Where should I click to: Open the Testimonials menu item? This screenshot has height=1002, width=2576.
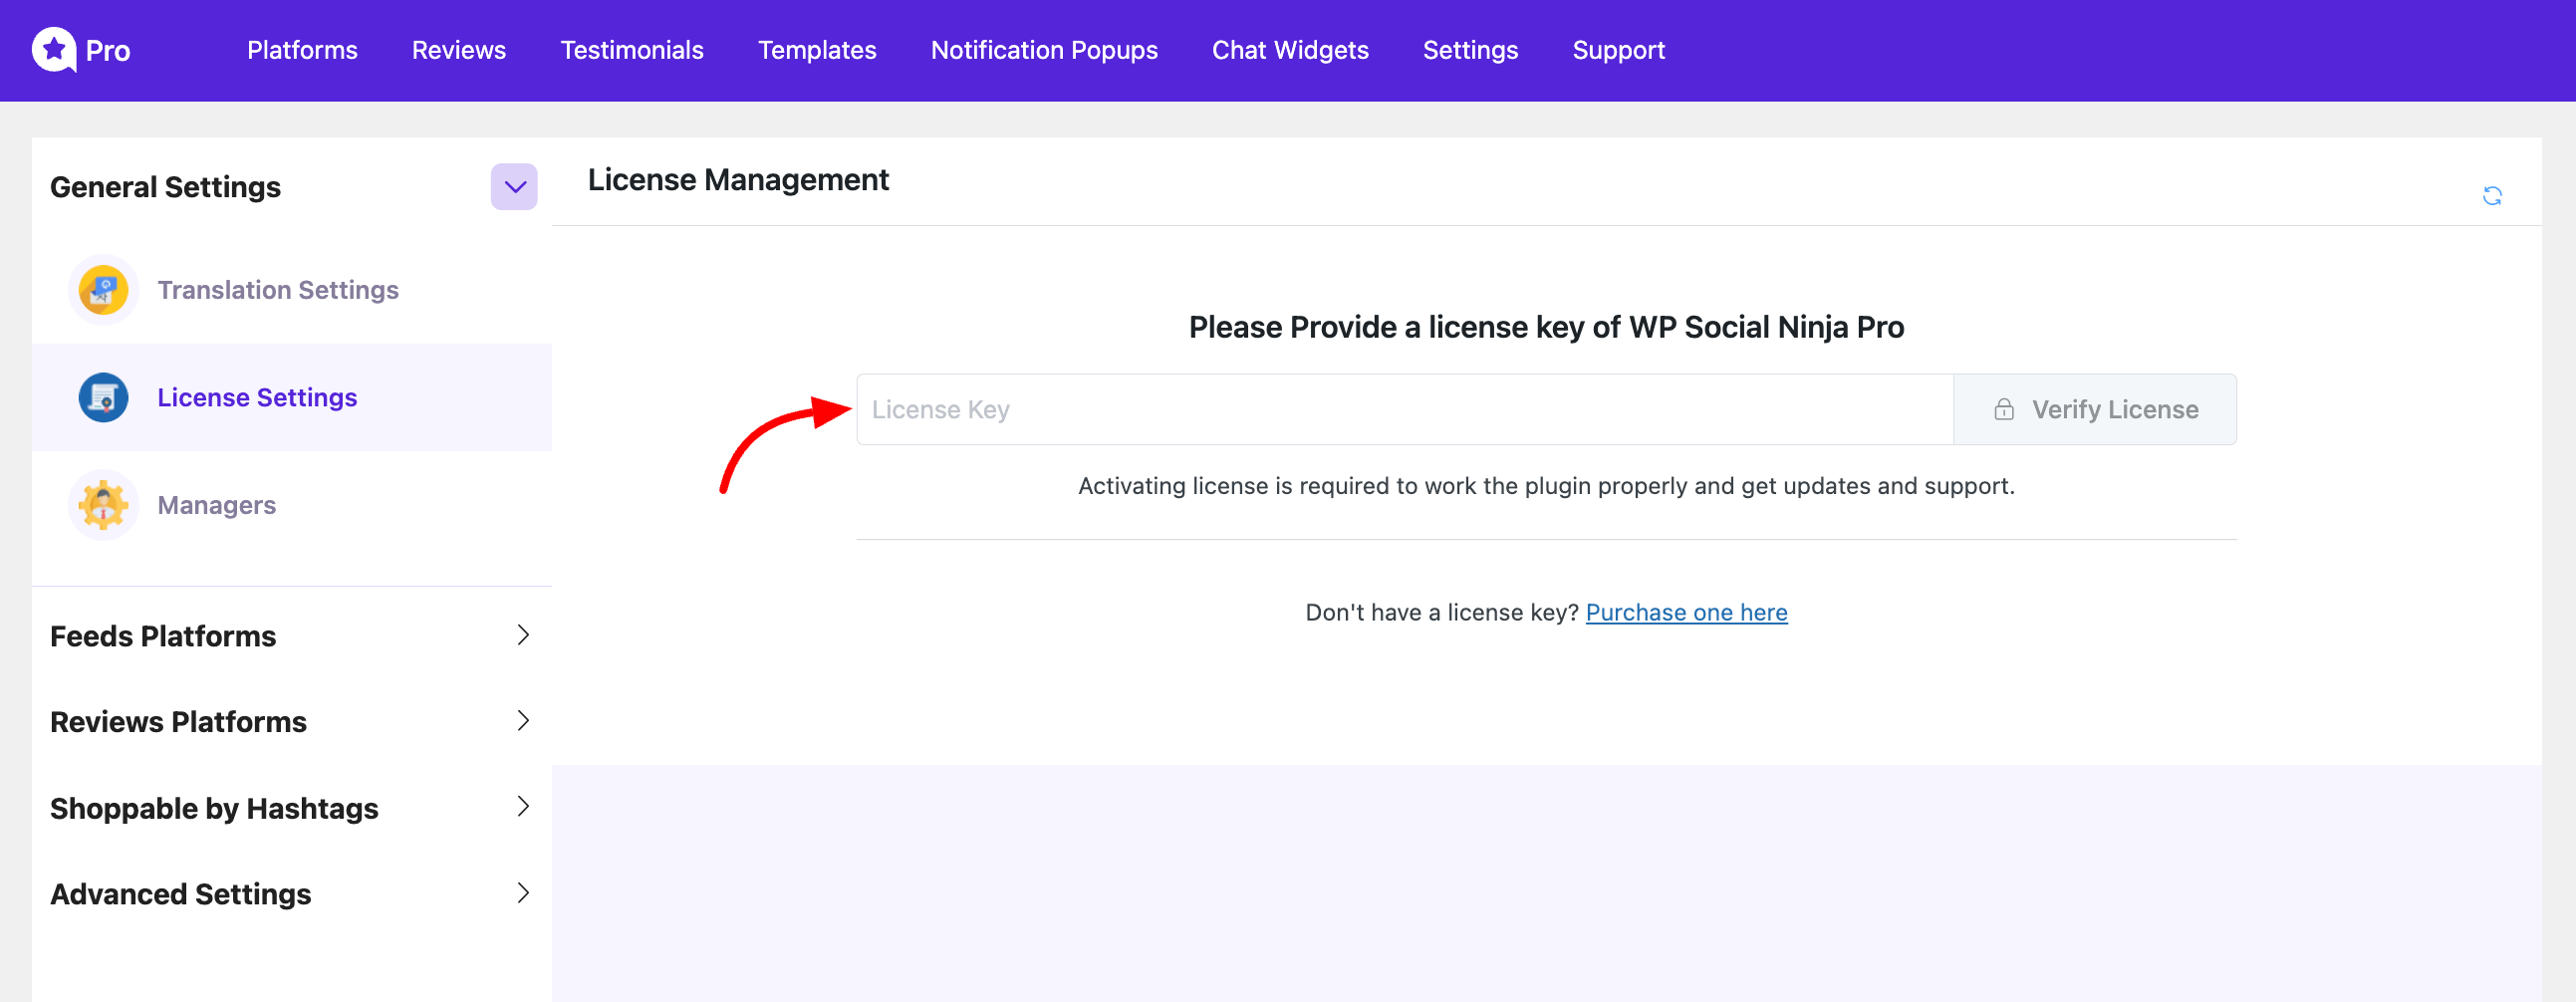click(632, 50)
